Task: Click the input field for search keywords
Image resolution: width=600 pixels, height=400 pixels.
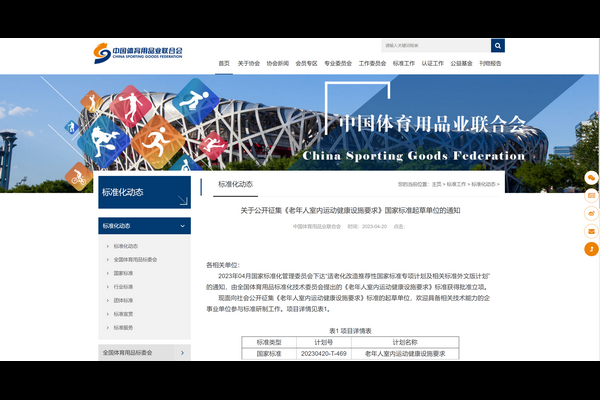Action: pos(436,46)
